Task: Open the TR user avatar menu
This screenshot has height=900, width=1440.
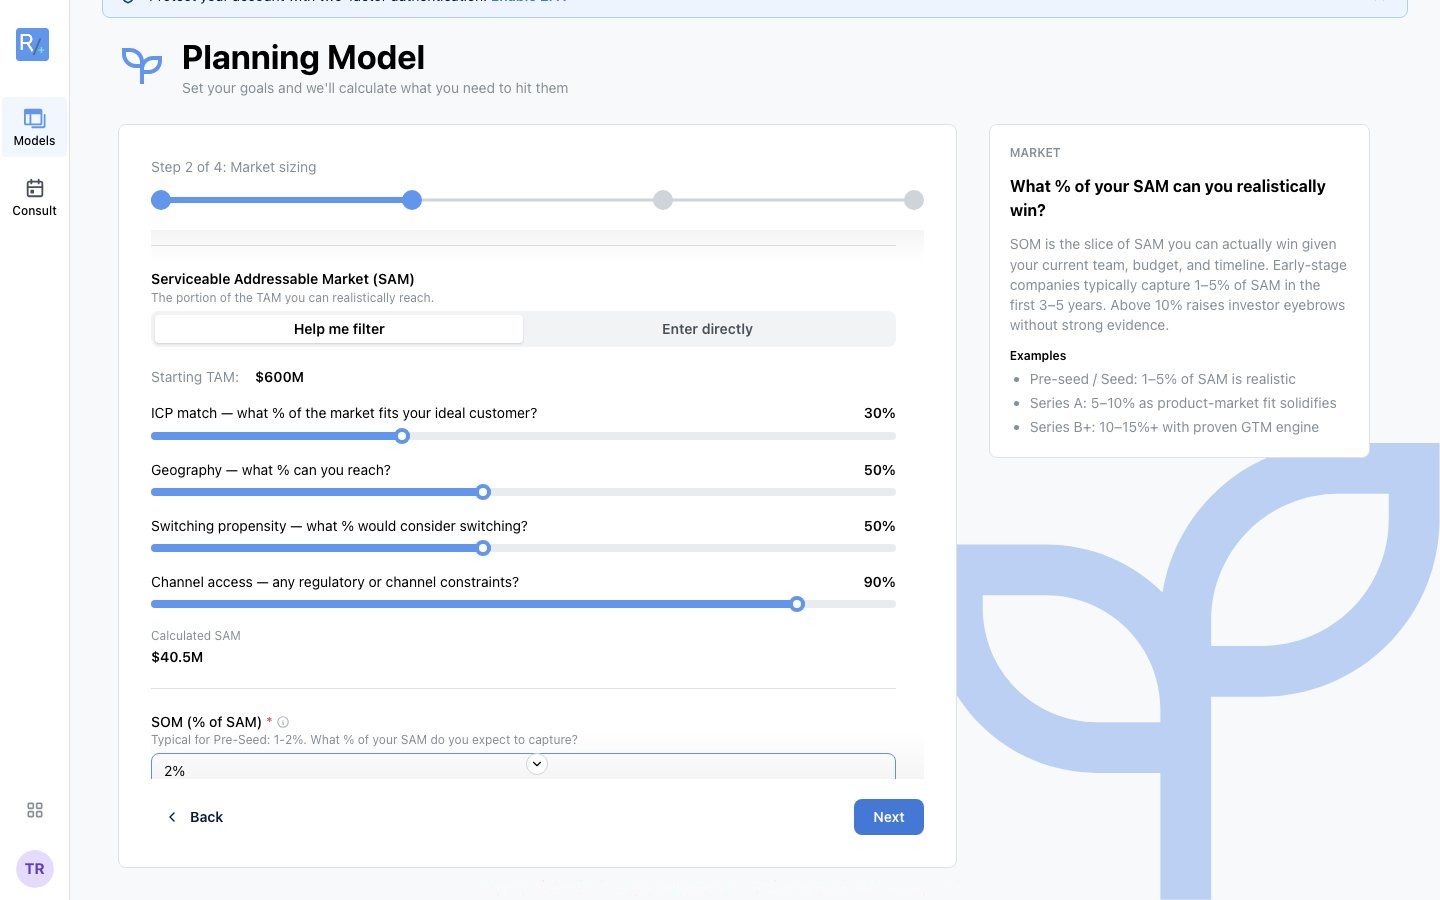Action: 35,869
